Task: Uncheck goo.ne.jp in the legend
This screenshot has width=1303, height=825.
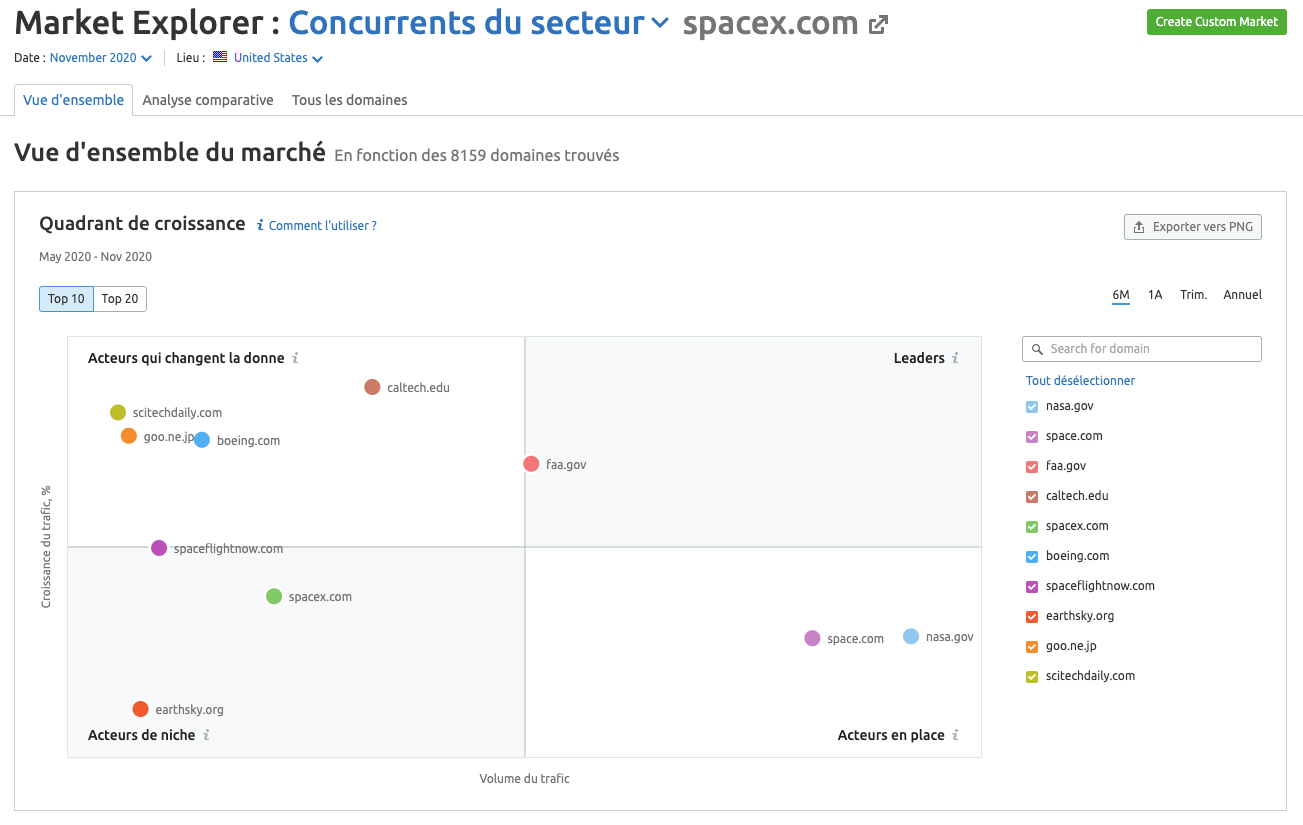Action: [1032, 647]
